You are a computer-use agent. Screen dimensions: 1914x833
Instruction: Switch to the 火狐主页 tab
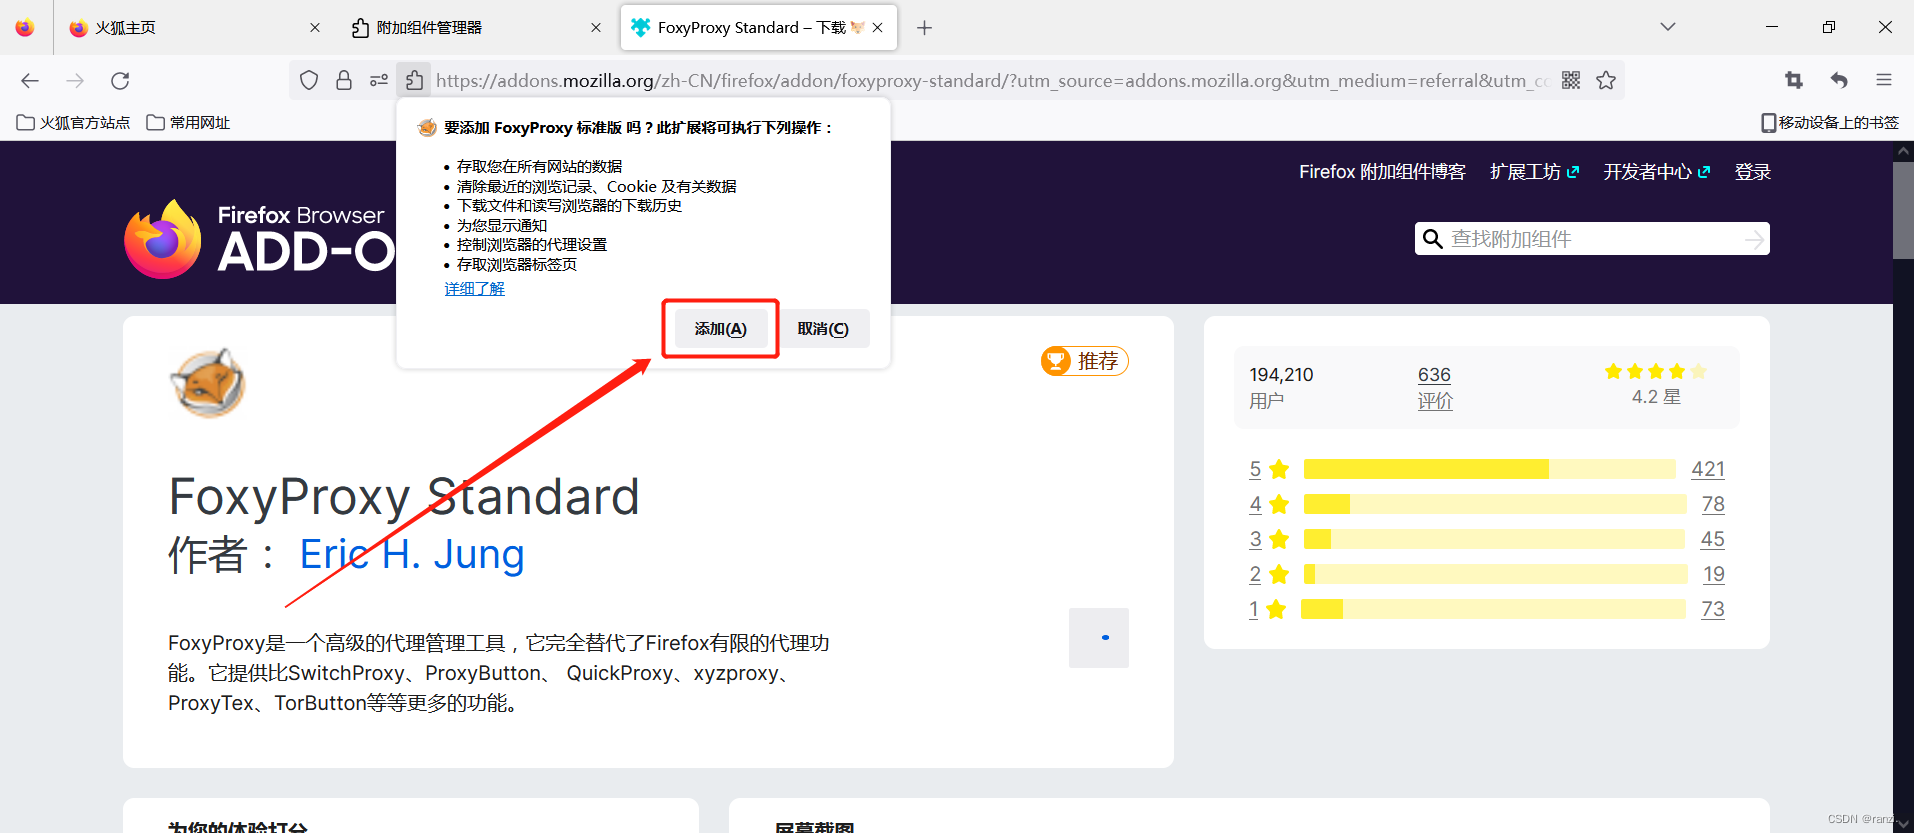point(195,28)
